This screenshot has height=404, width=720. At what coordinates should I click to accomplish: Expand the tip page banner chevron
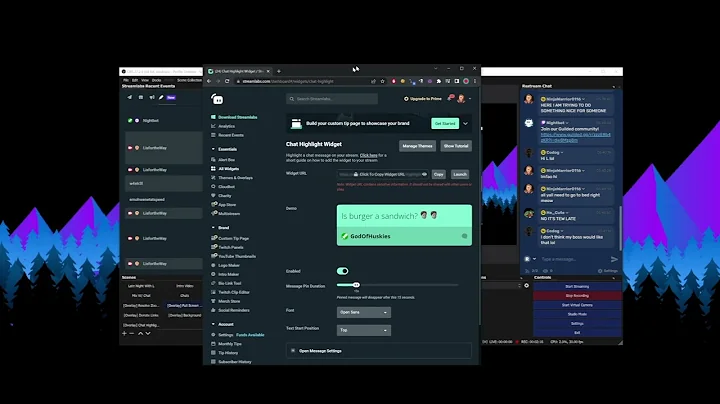coord(465,123)
